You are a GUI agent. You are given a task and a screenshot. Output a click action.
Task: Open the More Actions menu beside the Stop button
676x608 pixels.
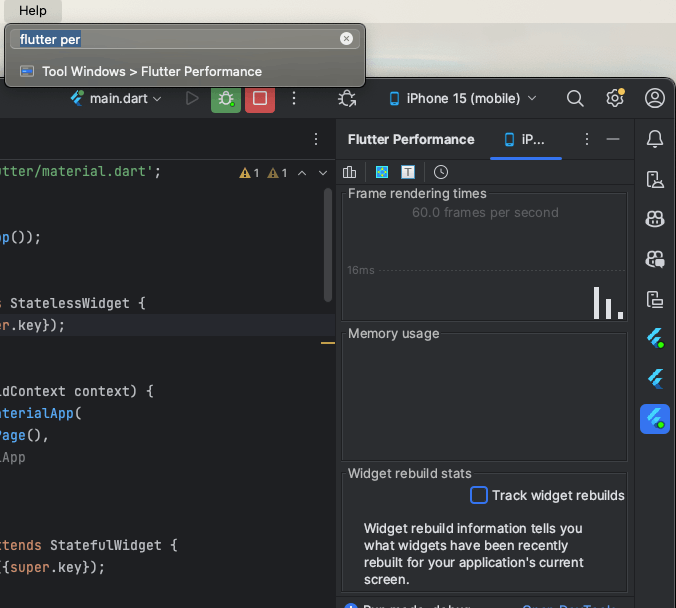(x=294, y=99)
